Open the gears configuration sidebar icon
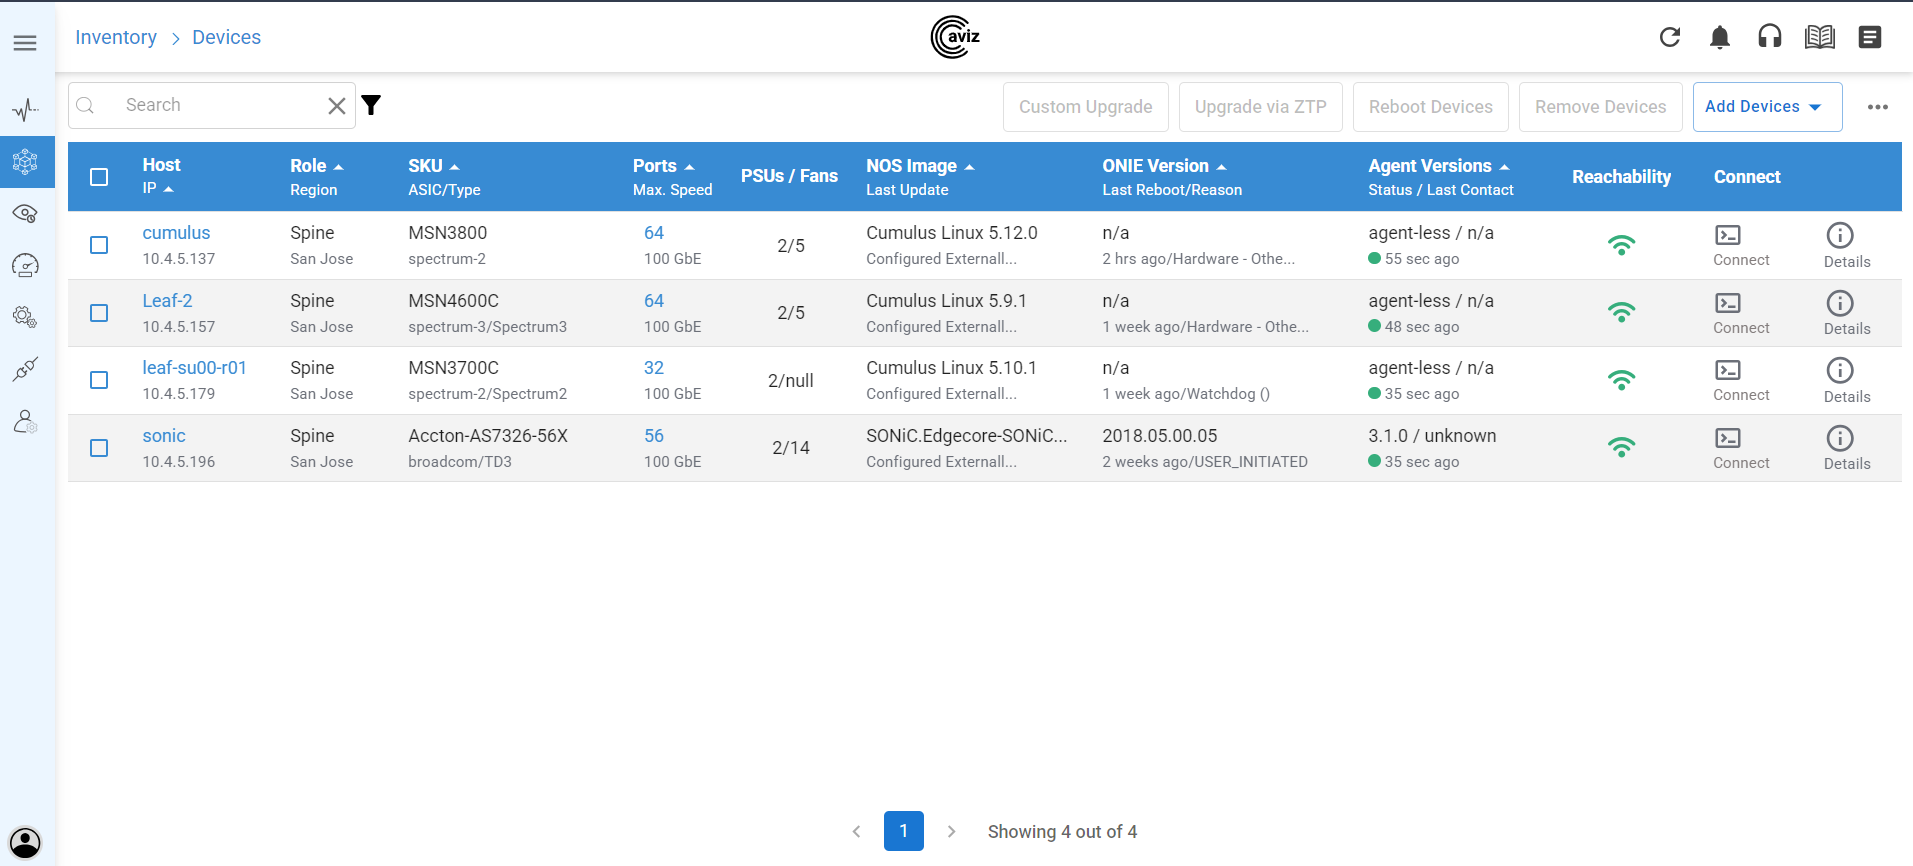1913x866 pixels. (26, 317)
